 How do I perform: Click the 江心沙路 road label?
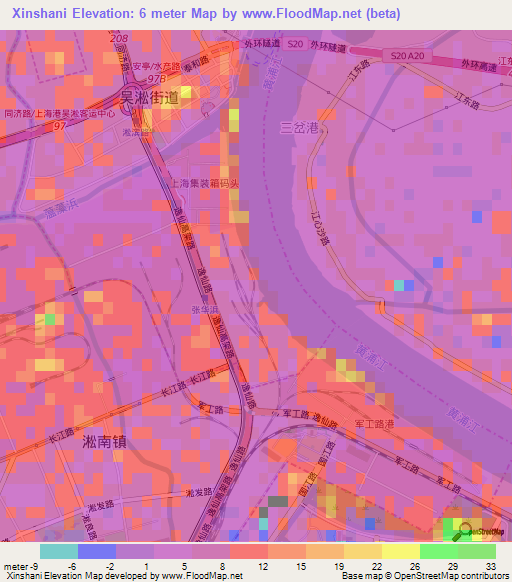[x=320, y=228]
